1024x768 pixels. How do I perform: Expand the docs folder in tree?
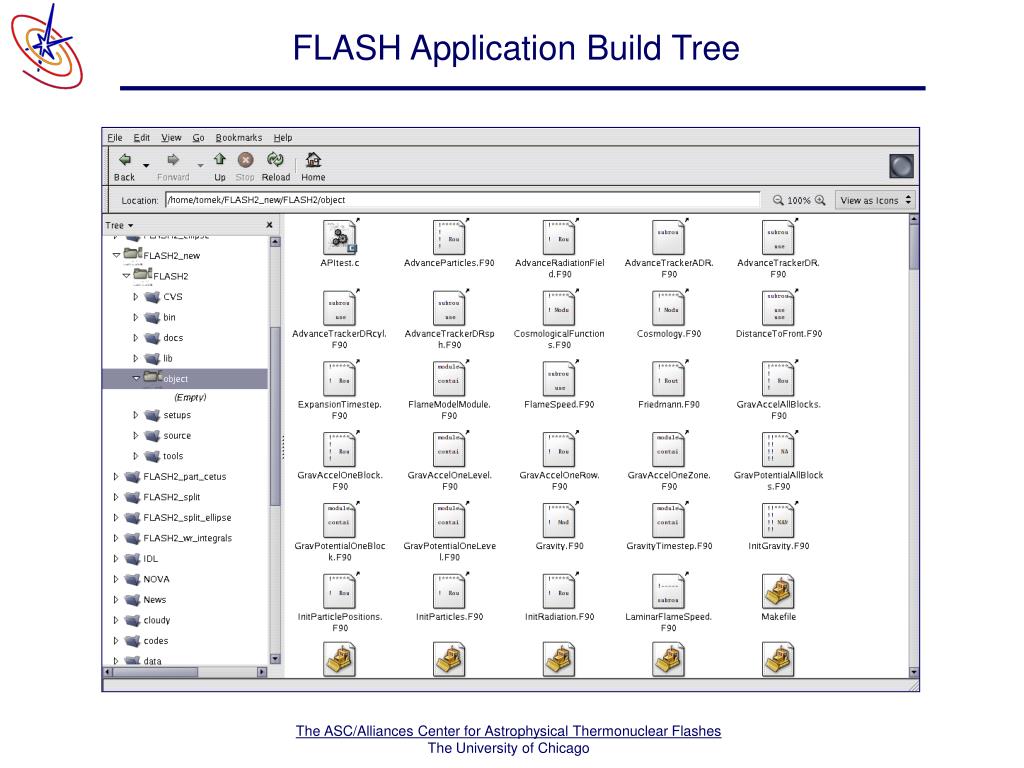(136, 338)
